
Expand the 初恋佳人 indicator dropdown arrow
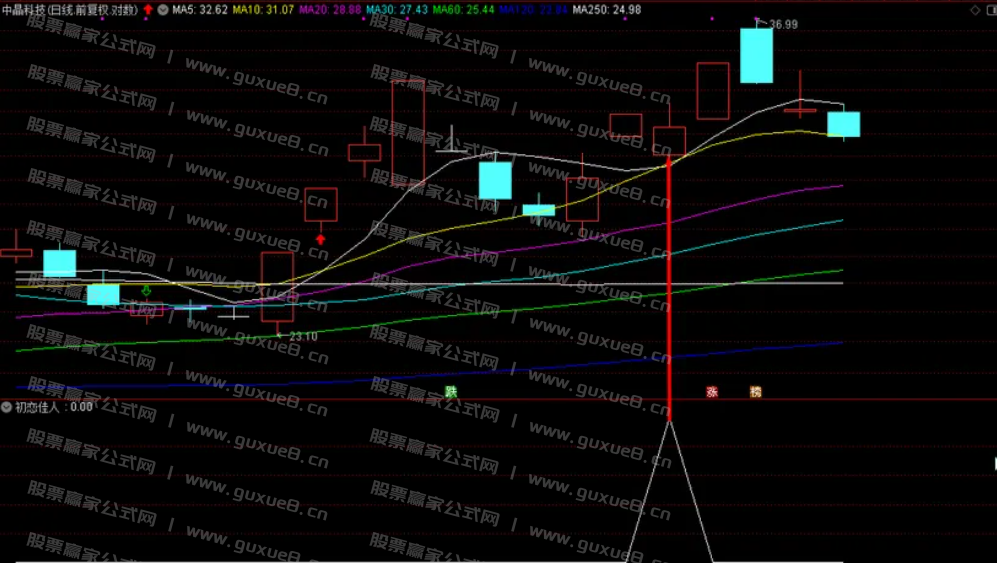tap(7, 407)
